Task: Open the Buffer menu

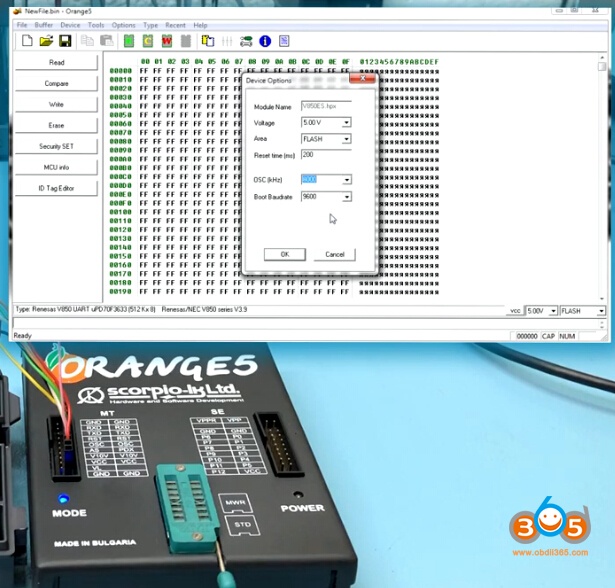Action: 44,25
